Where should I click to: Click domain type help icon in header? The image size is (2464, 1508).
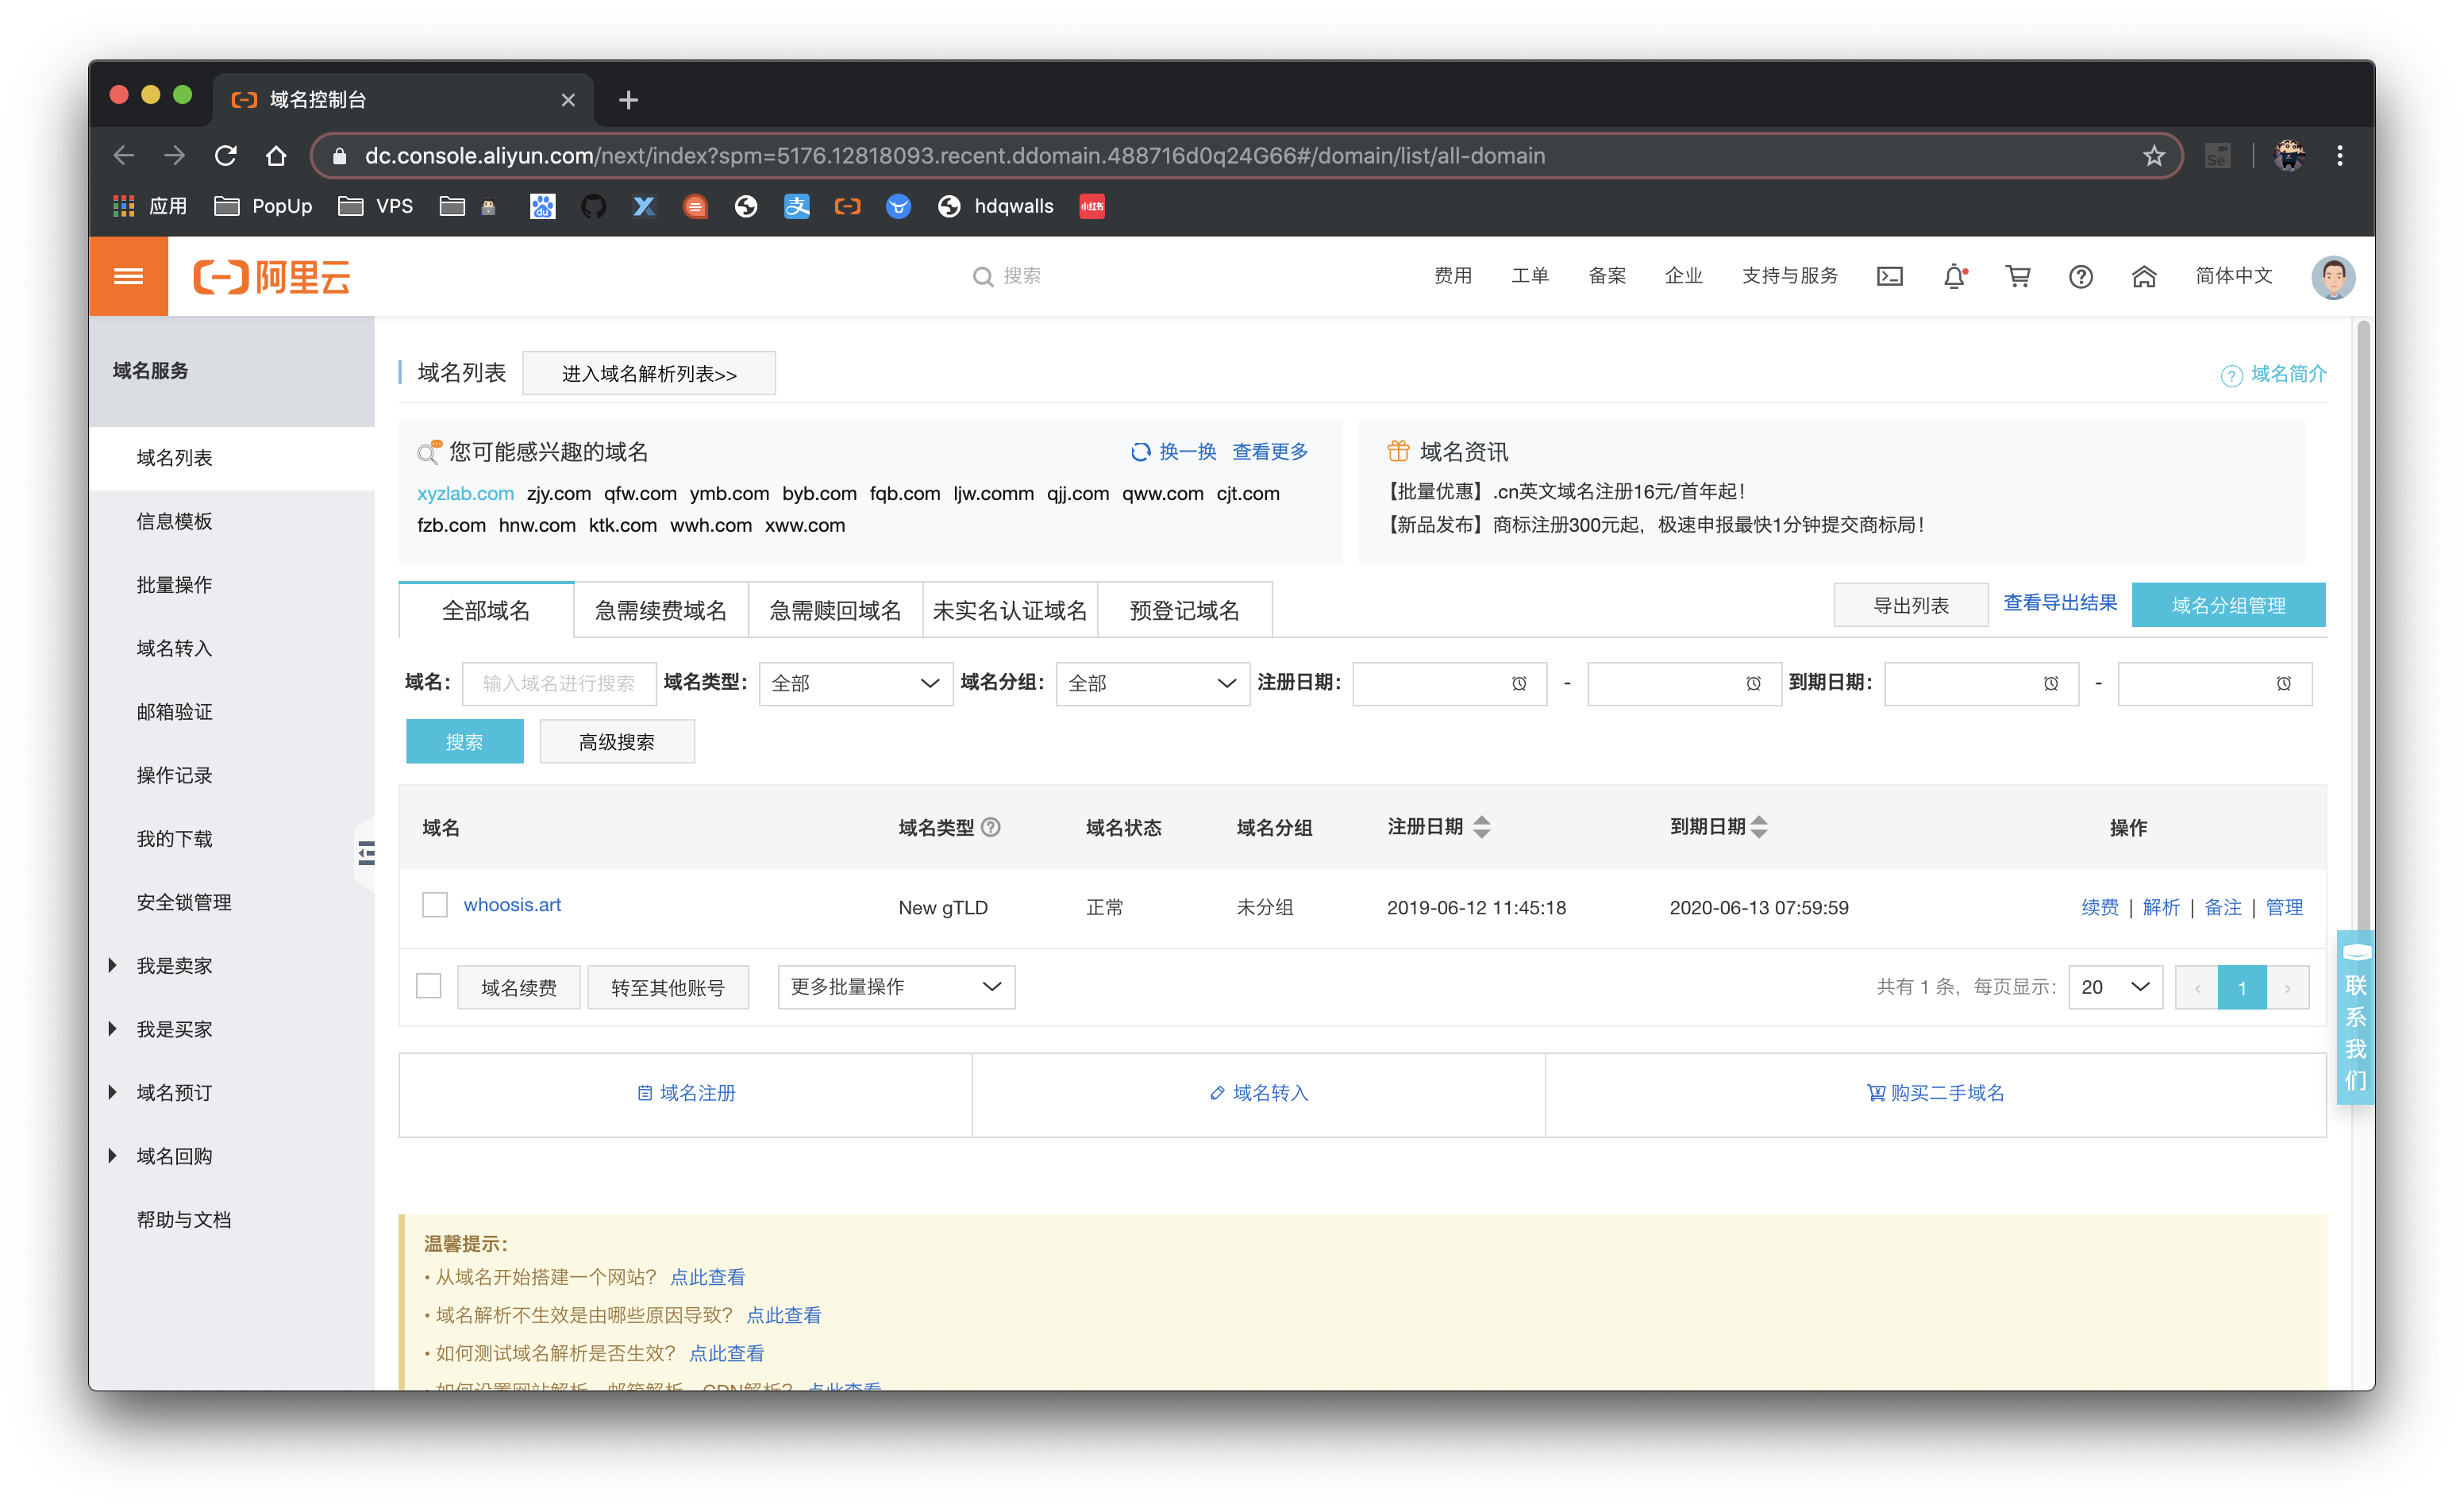click(991, 827)
